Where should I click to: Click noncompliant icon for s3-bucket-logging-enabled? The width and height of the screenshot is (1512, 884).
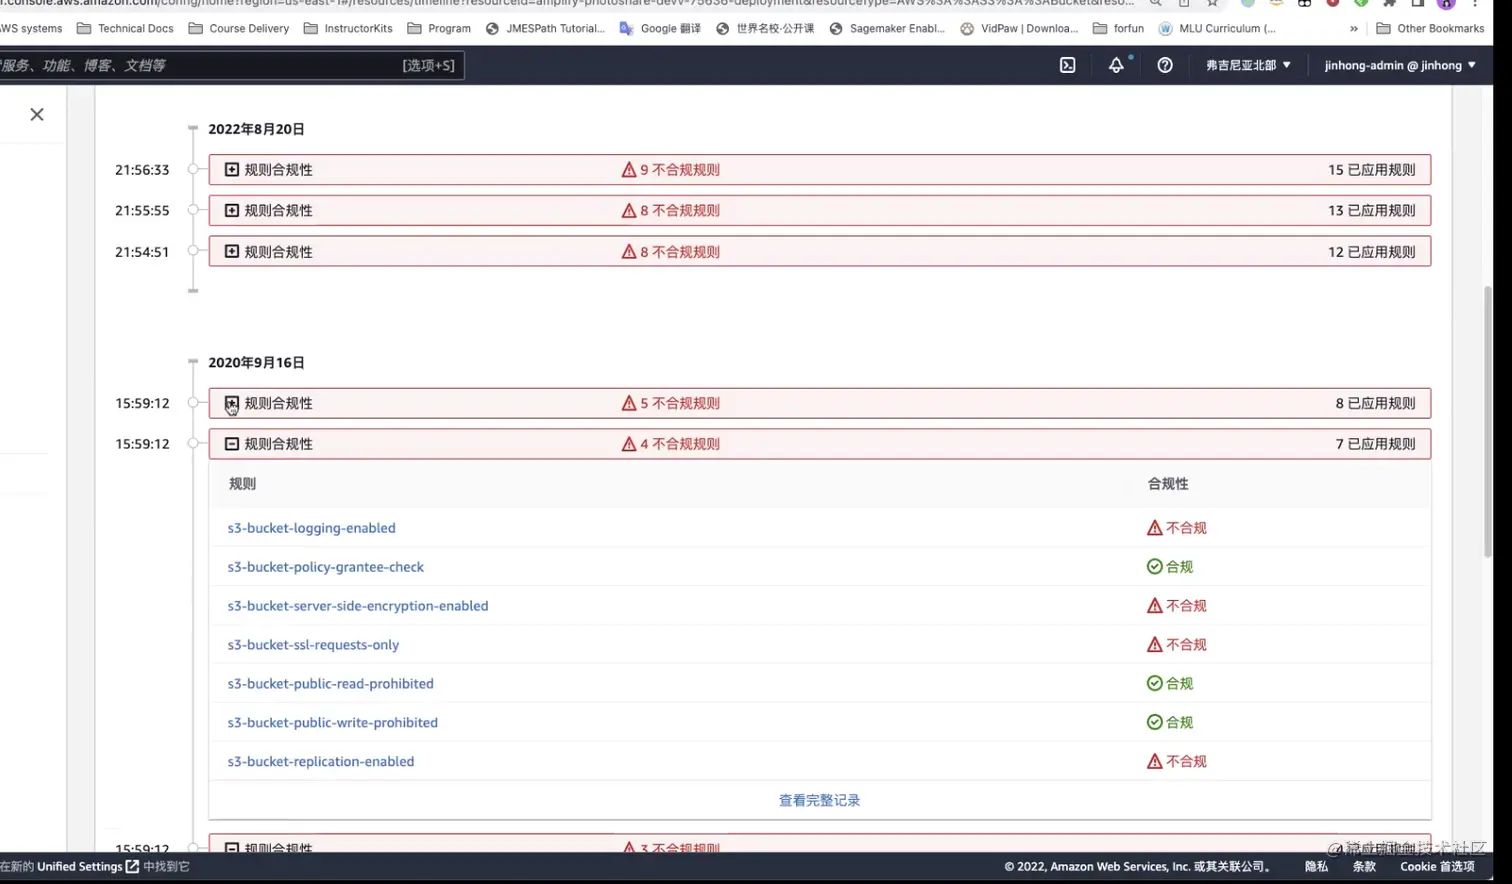coord(1154,528)
